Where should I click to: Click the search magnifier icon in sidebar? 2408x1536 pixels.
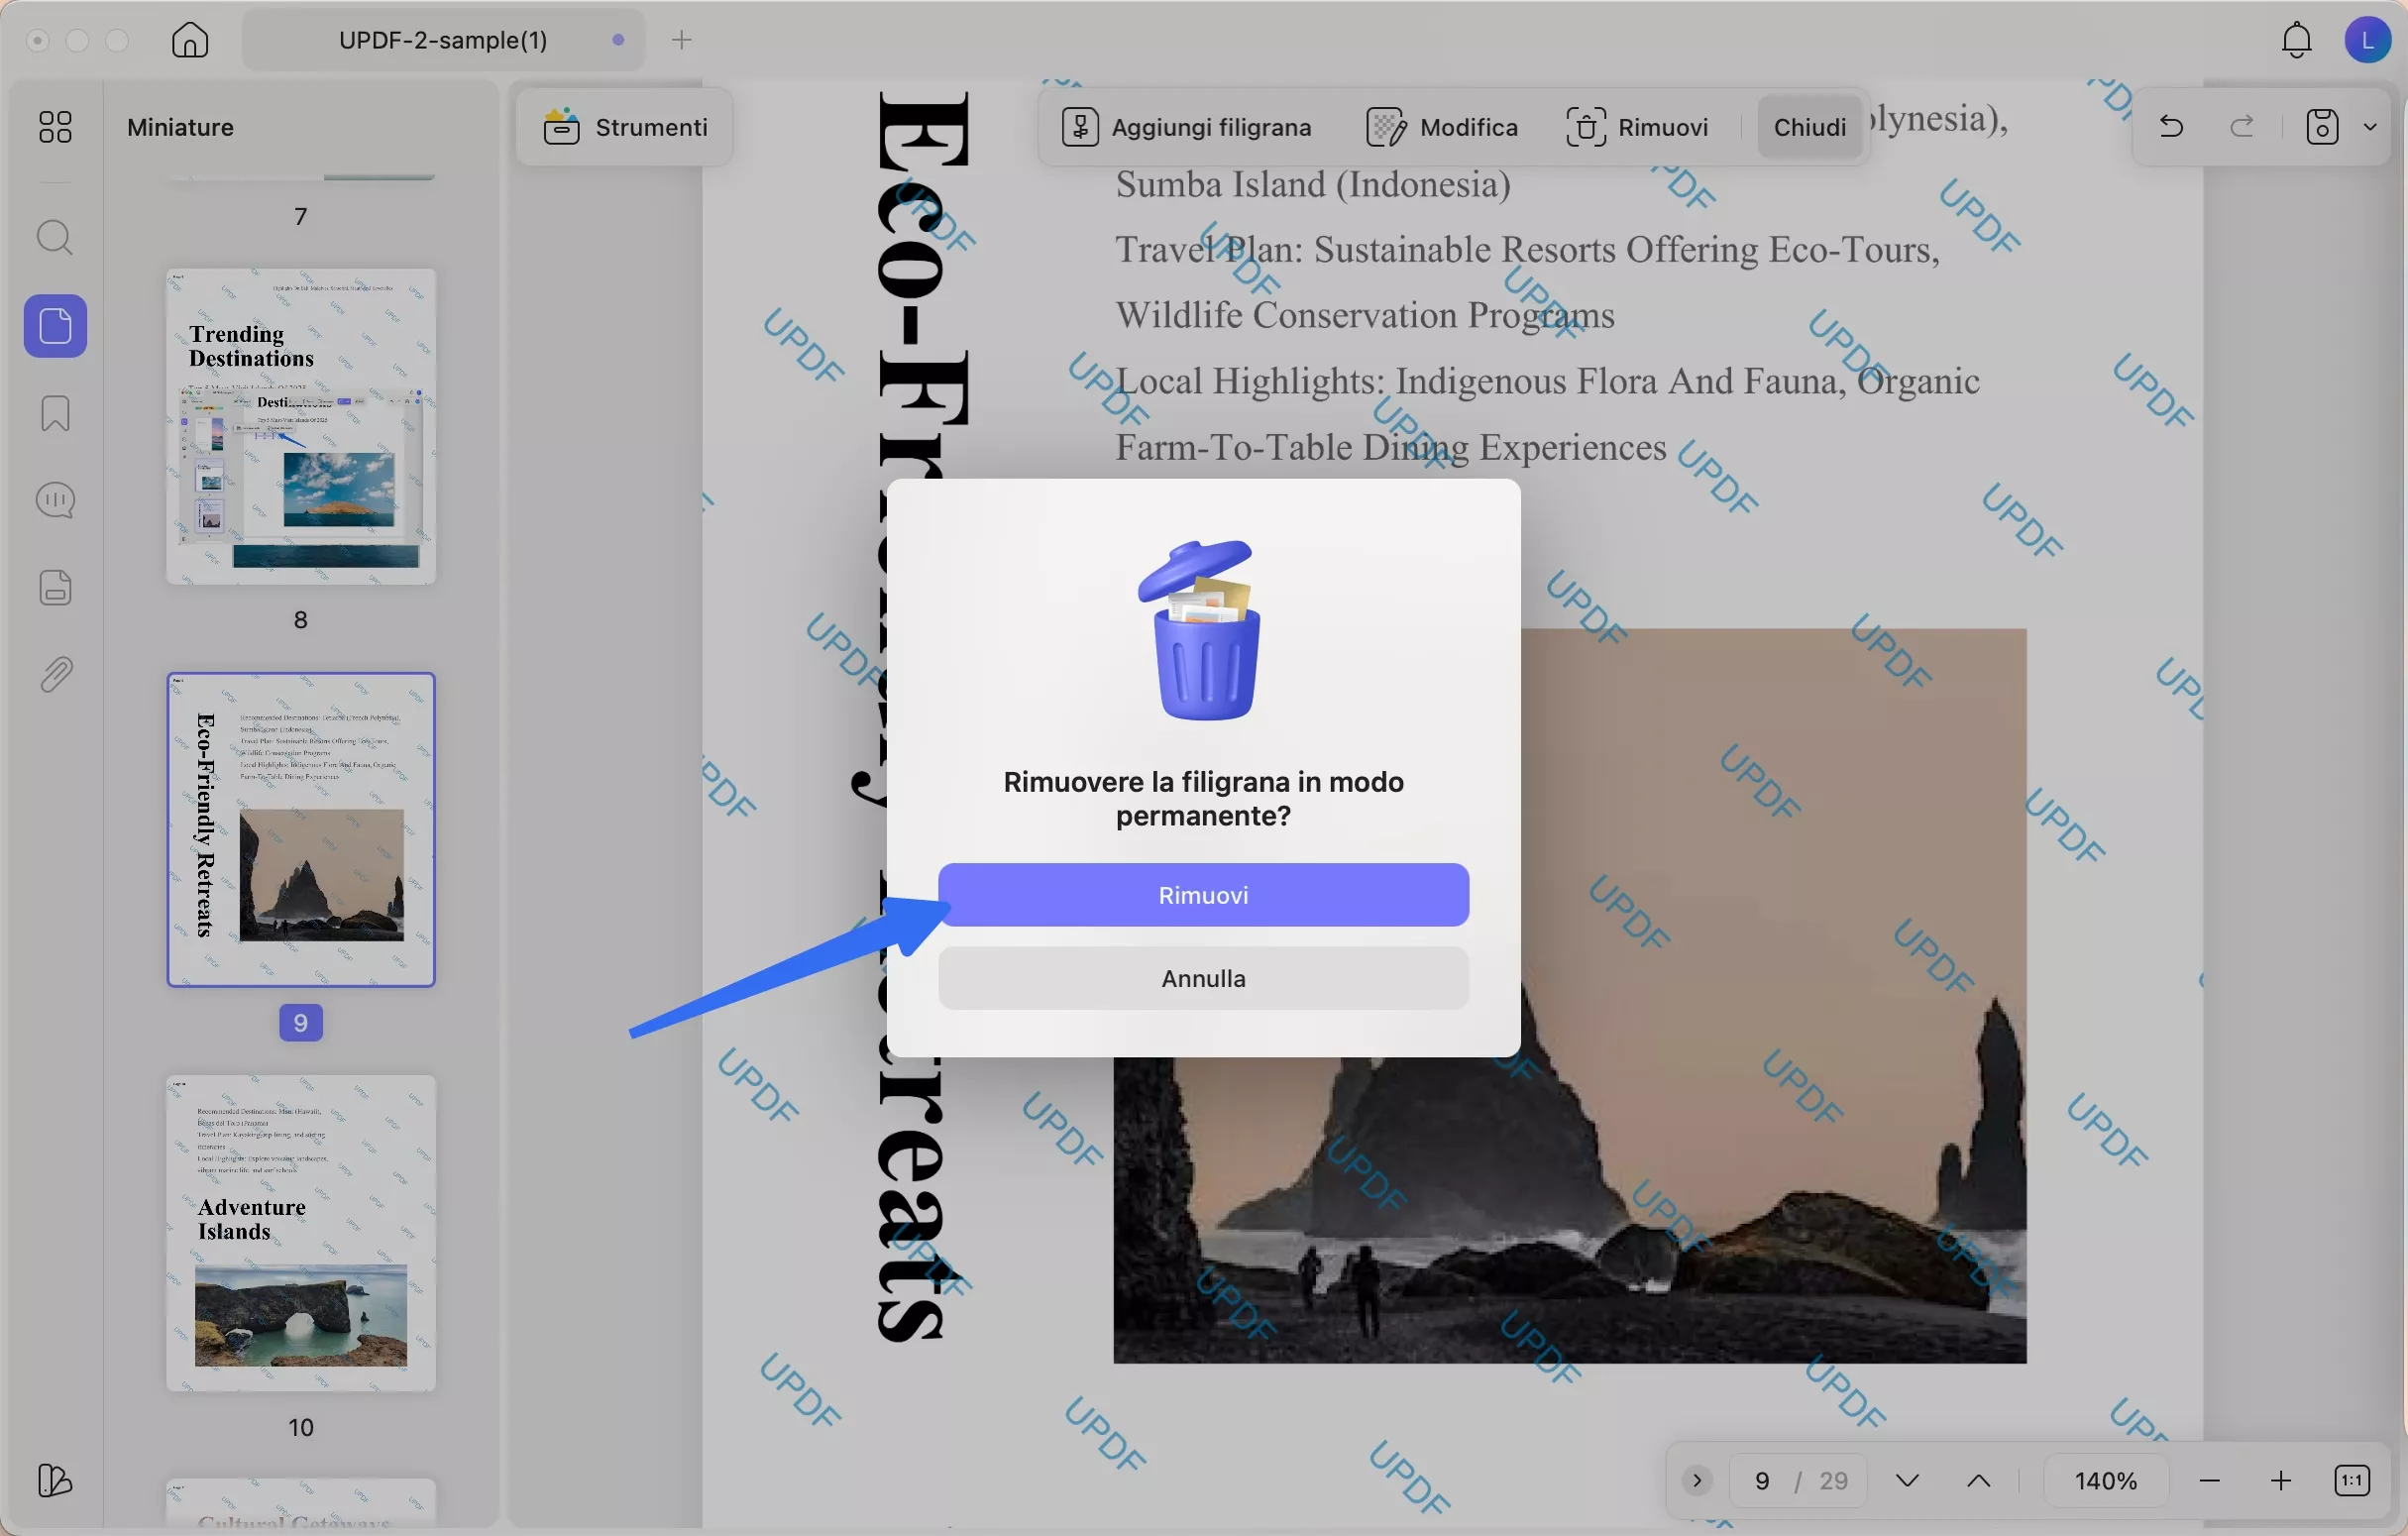tap(55, 238)
